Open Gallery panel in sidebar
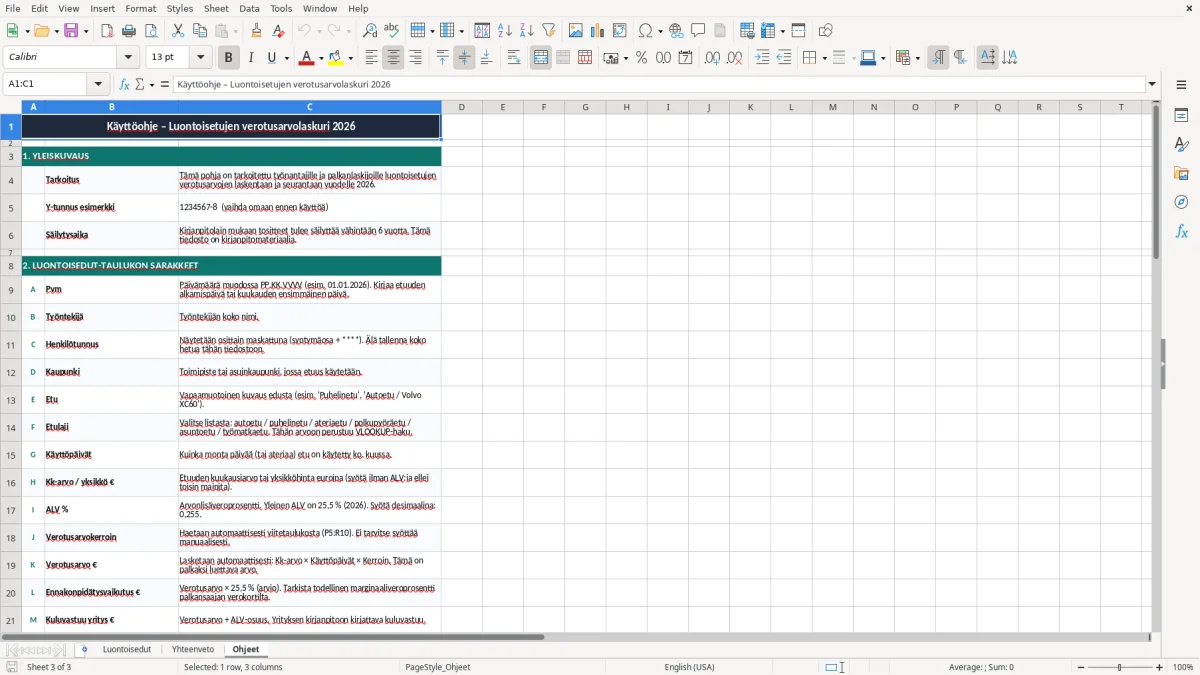This screenshot has height=675, width=1200. pos(1181,173)
